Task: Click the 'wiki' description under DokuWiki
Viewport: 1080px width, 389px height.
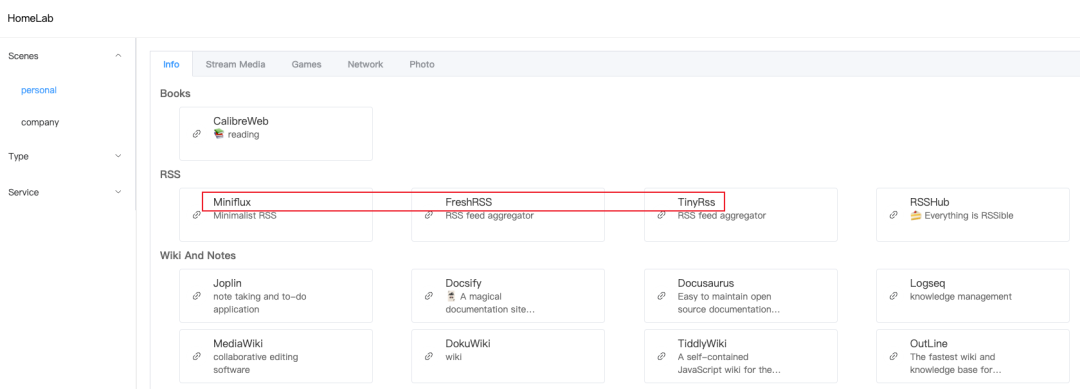Action: coord(453,357)
